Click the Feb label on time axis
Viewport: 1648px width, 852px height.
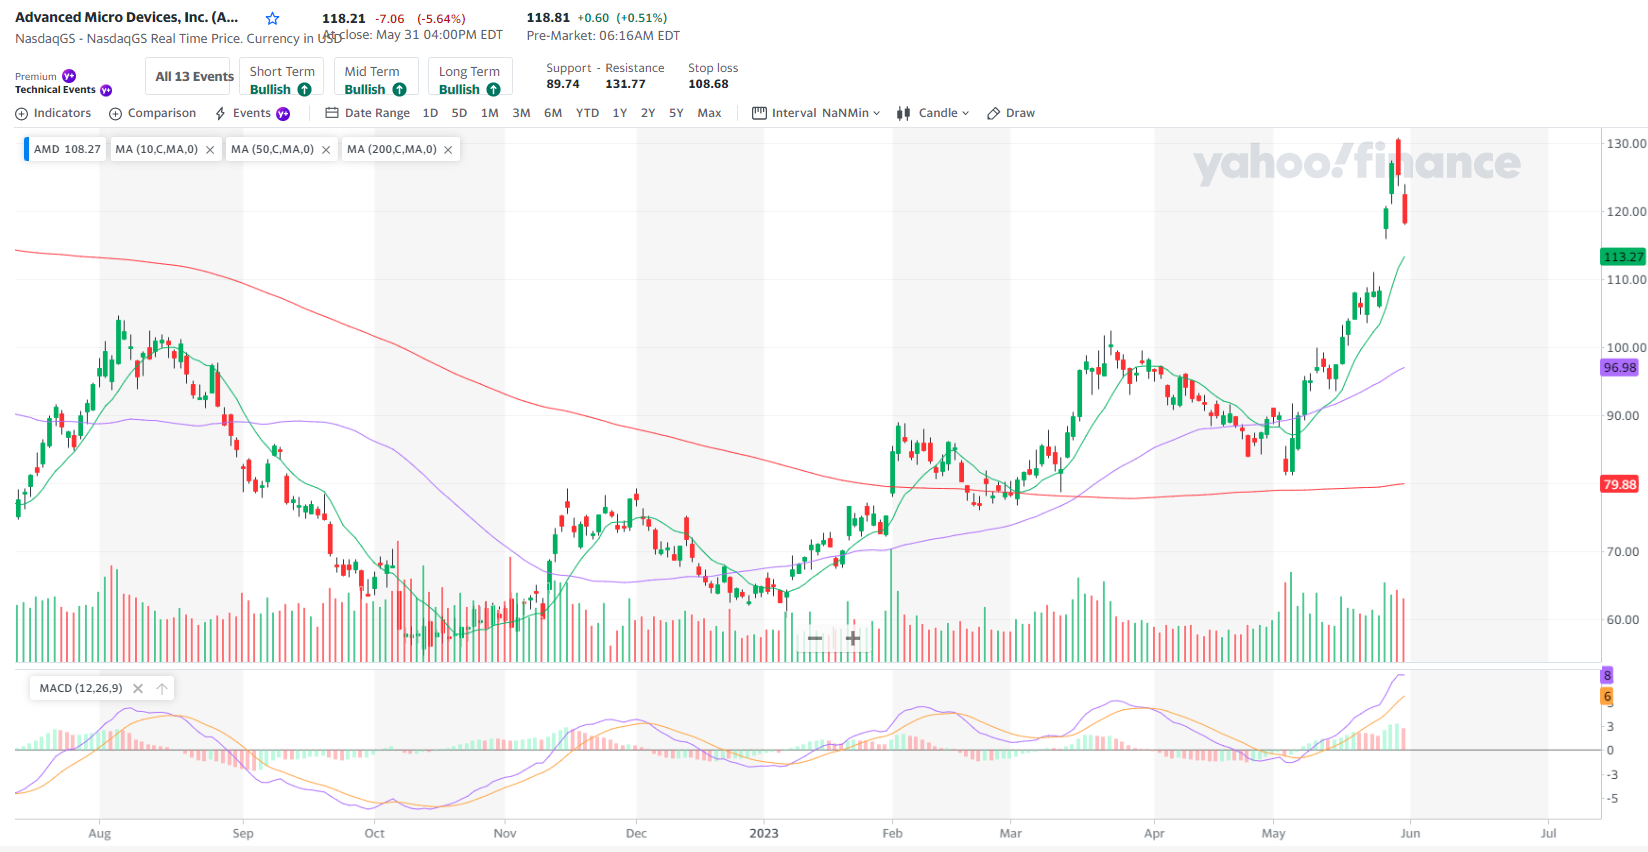click(x=892, y=834)
